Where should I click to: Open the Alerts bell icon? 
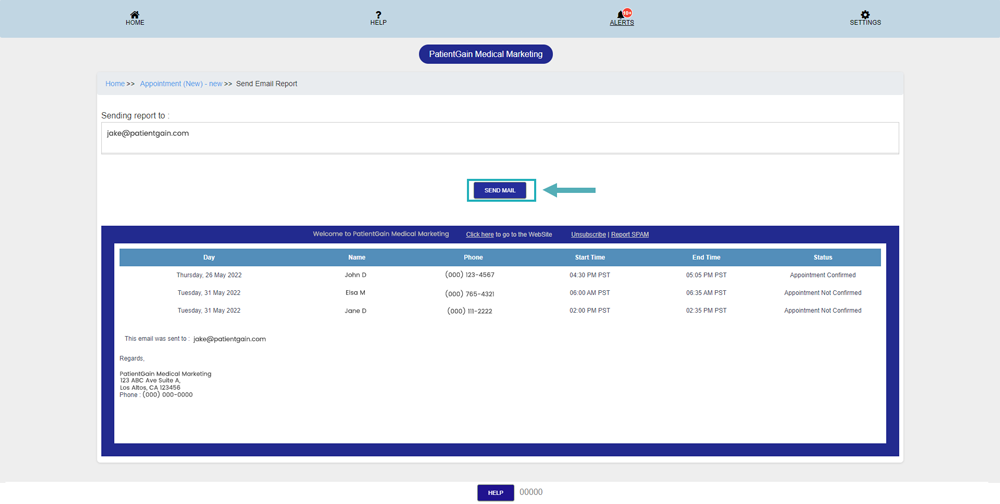pos(620,15)
